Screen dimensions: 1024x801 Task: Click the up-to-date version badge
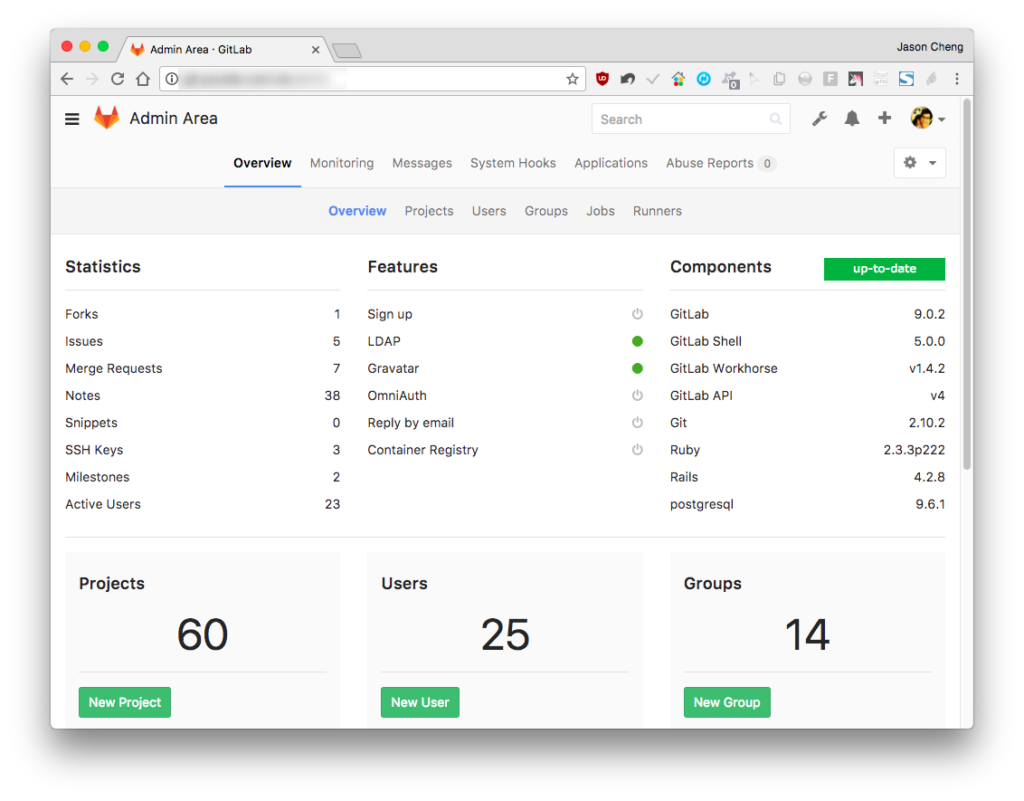click(x=884, y=269)
